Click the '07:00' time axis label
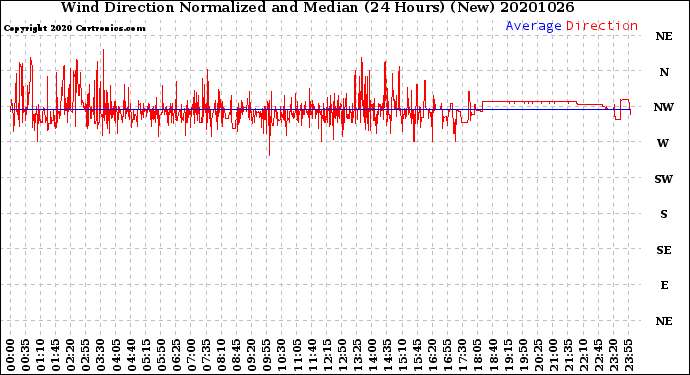The width and height of the screenshot is (690, 375). click(191, 355)
